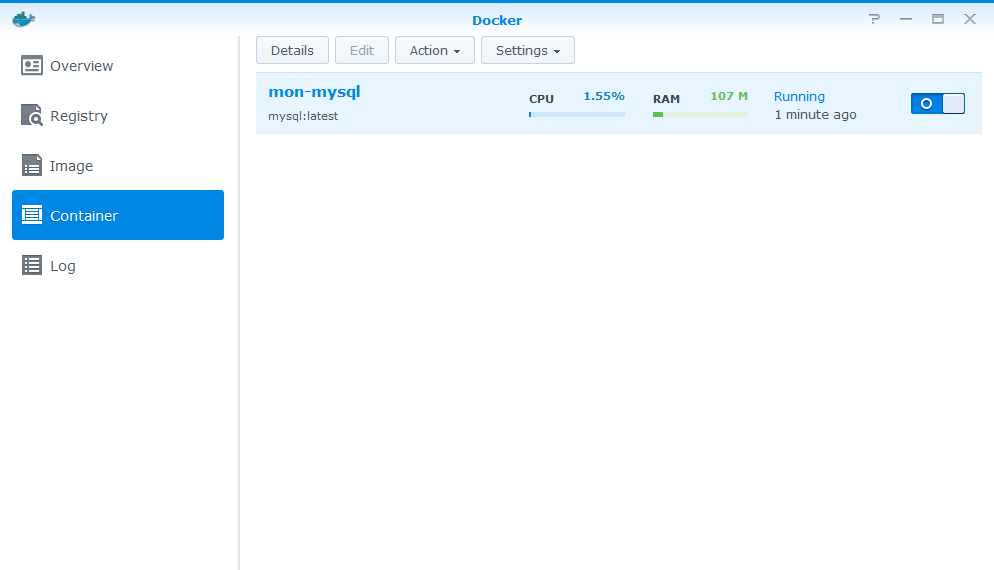Click the Edit button
The height and width of the screenshot is (570, 994).
click(362, 50)
